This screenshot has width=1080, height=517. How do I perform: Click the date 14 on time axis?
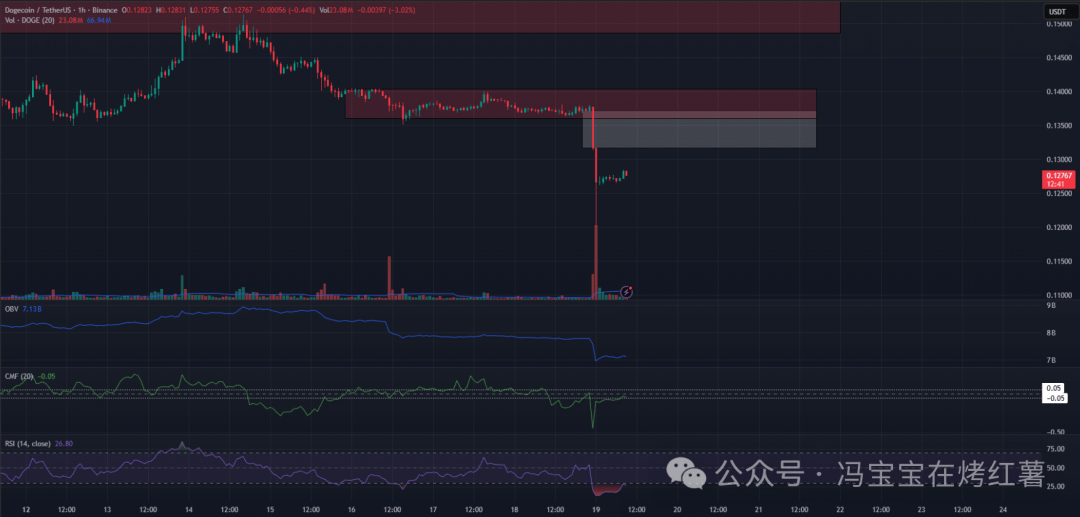(x=188, y=509)
